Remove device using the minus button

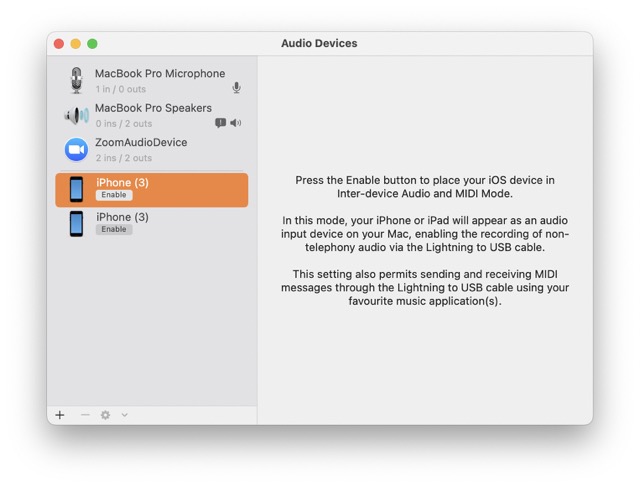(85, 415)
